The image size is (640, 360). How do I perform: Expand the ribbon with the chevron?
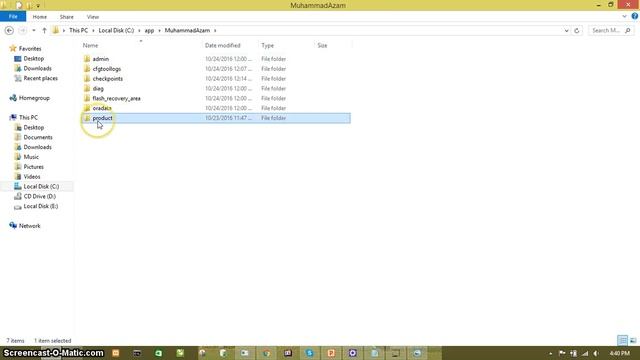[x=624, y=17]
